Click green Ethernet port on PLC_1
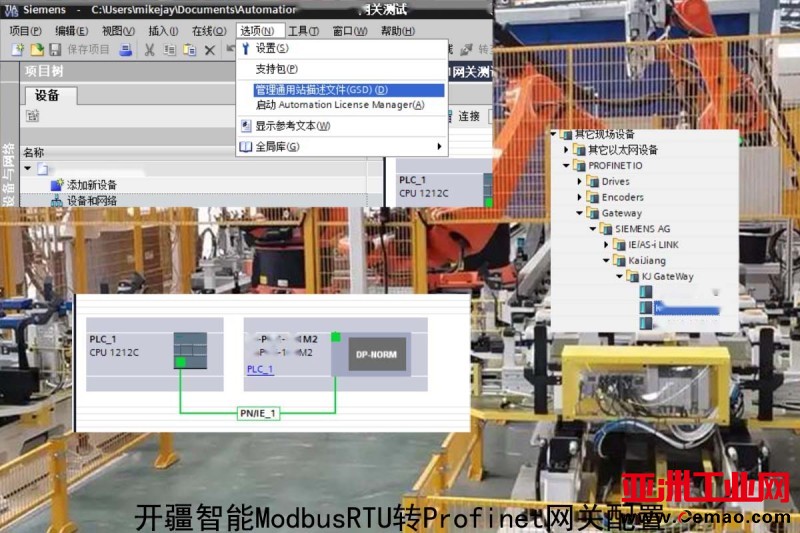Image resolution: width=800 pixels, height=533 pixels. point(181,362)
